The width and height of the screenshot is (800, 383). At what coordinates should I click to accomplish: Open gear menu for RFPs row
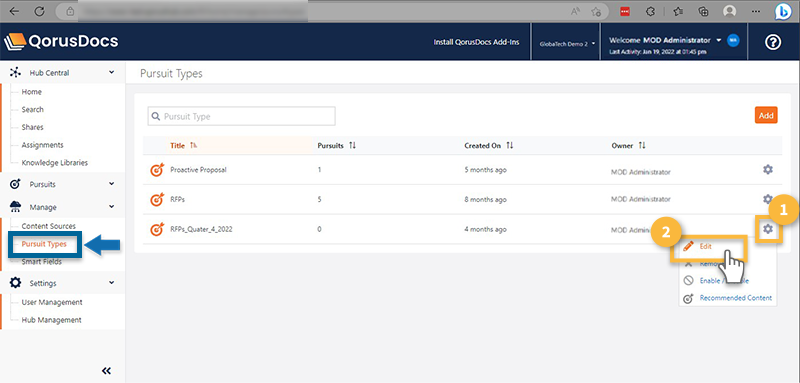click(768, 198)
